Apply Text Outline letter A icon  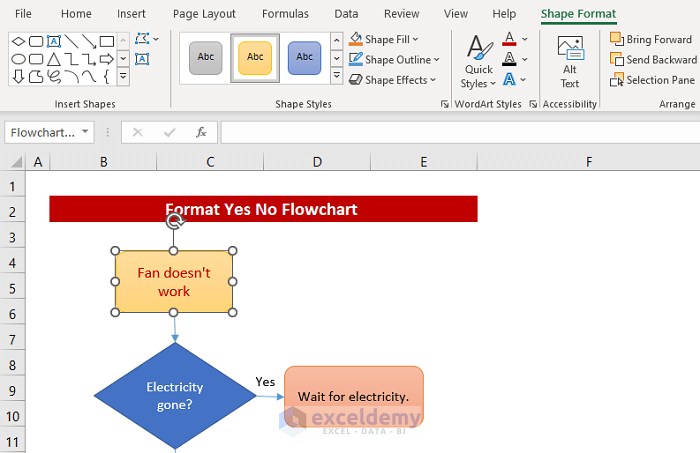[509, 59]
